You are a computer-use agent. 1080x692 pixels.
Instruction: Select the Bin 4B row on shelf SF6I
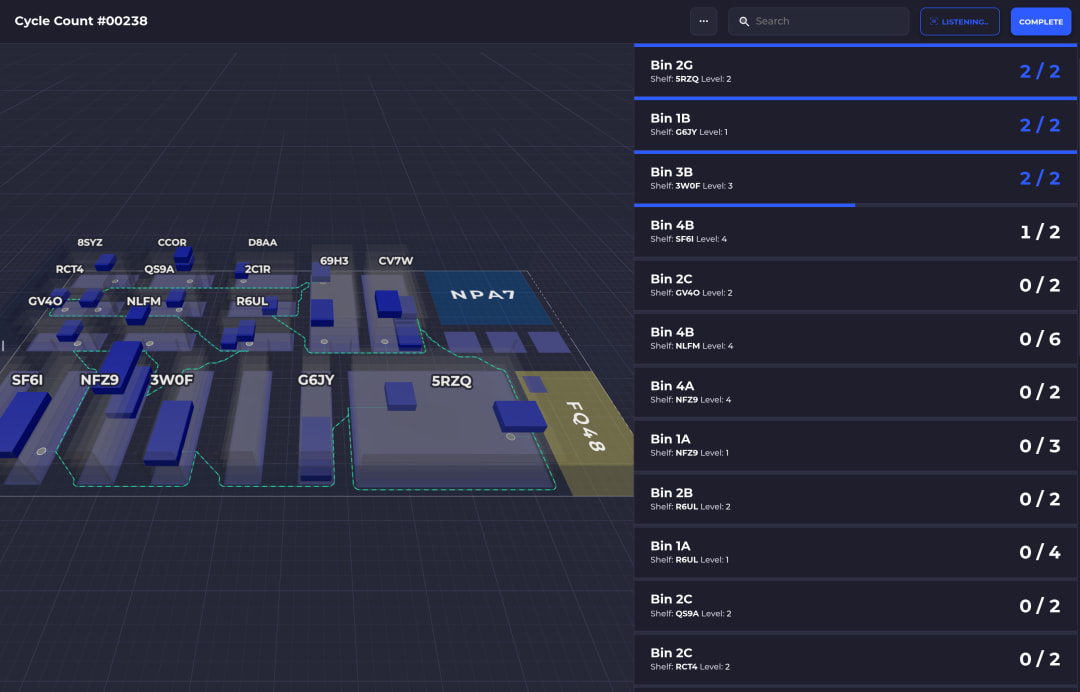pos(855,231)
